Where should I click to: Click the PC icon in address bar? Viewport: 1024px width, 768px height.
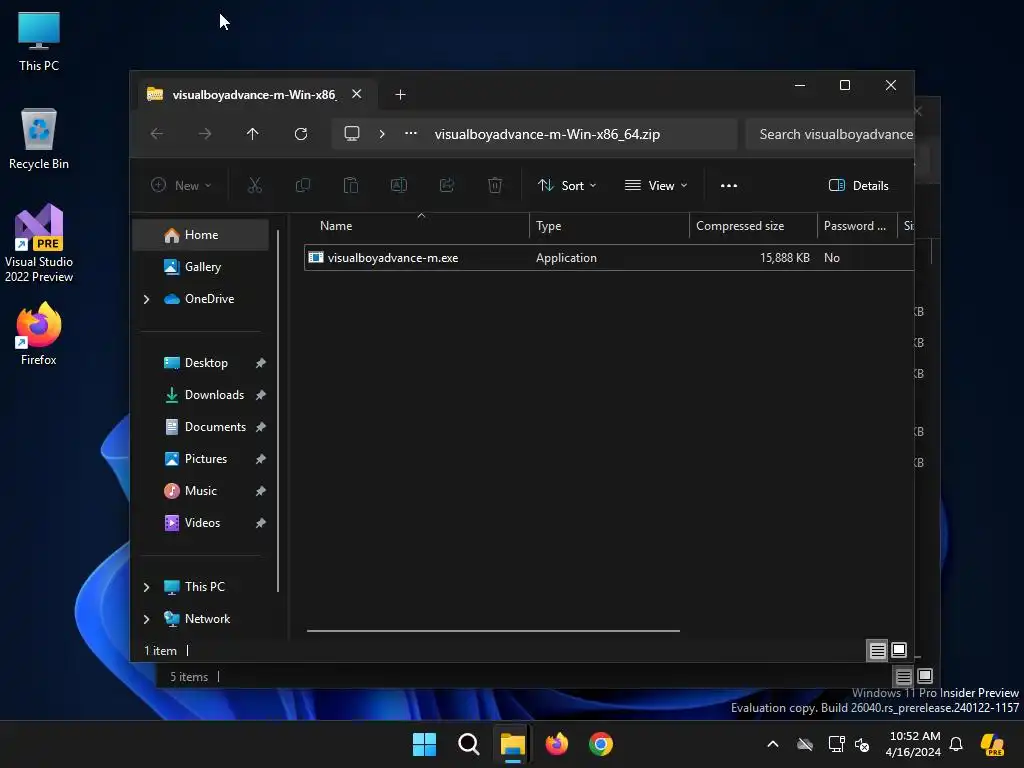tap(352, 134)
